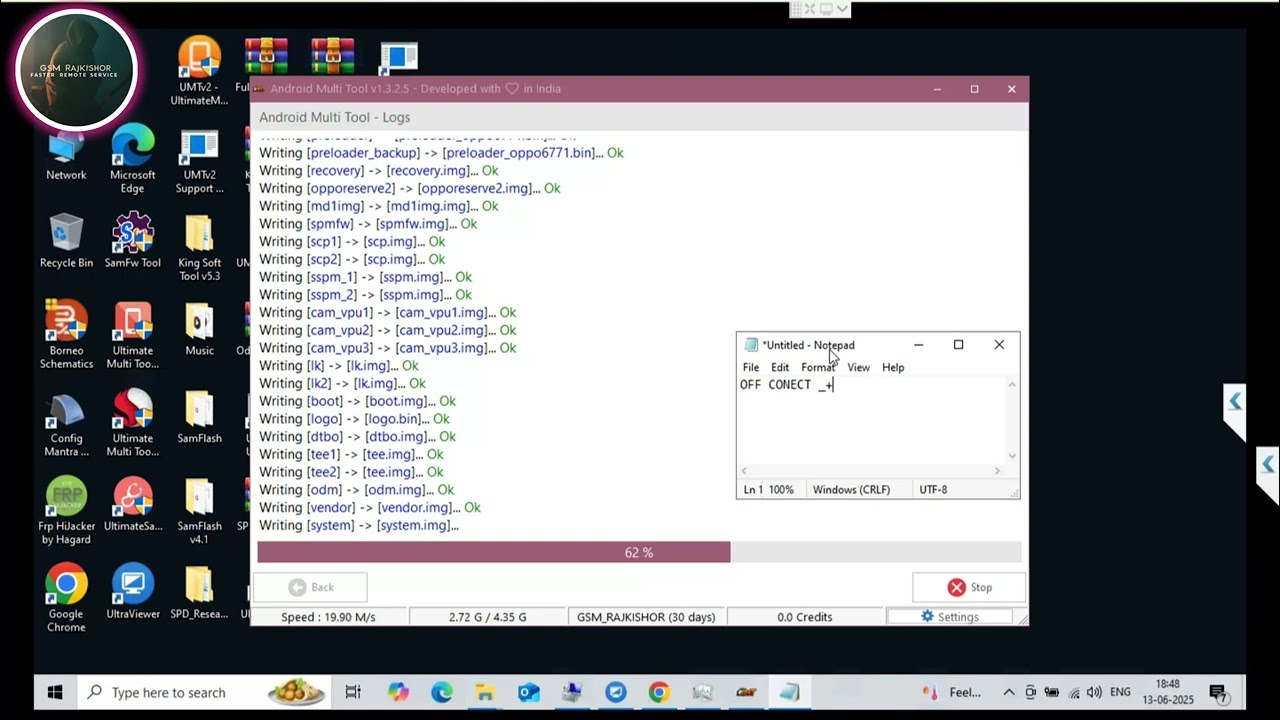This screenshot has height=720, width=1280.
Task: Launch the SamFw Tool shortcut
Action: click(132, 242)
